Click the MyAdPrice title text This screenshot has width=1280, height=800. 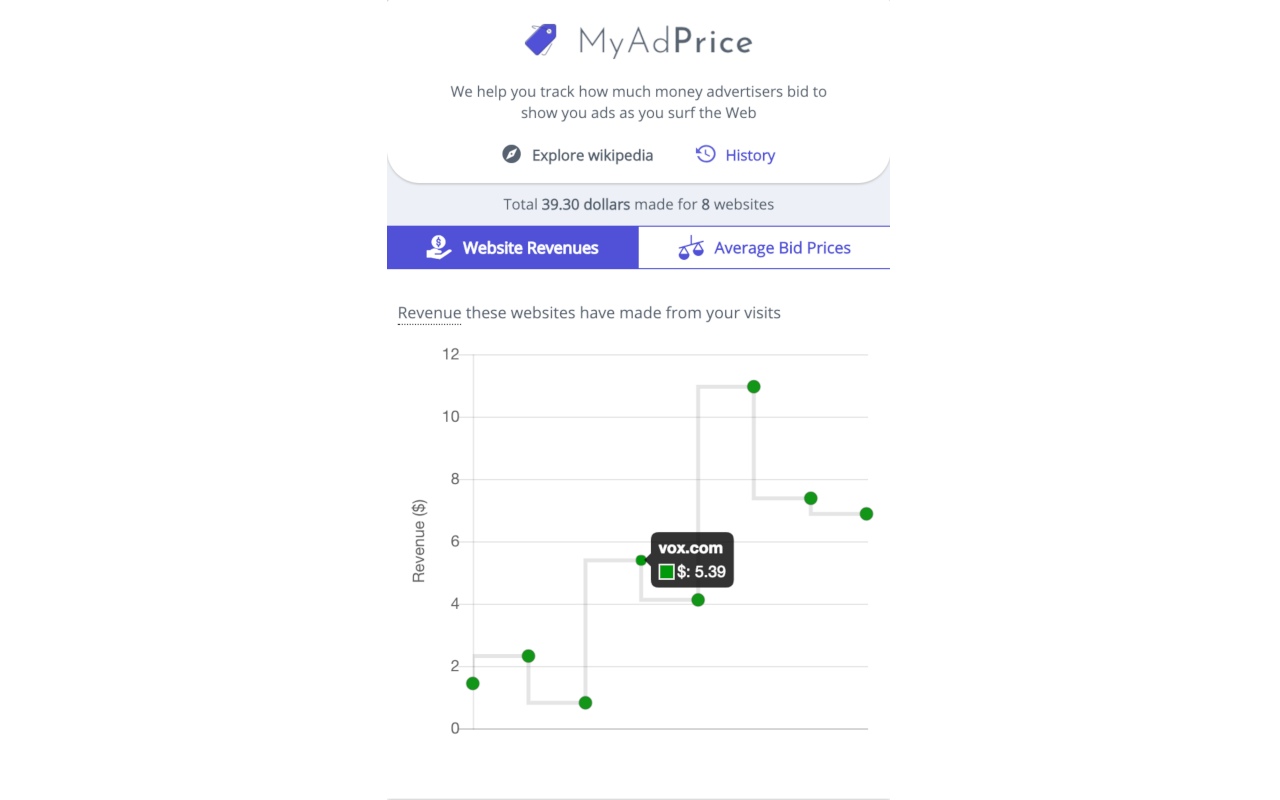tap(665, 42)
